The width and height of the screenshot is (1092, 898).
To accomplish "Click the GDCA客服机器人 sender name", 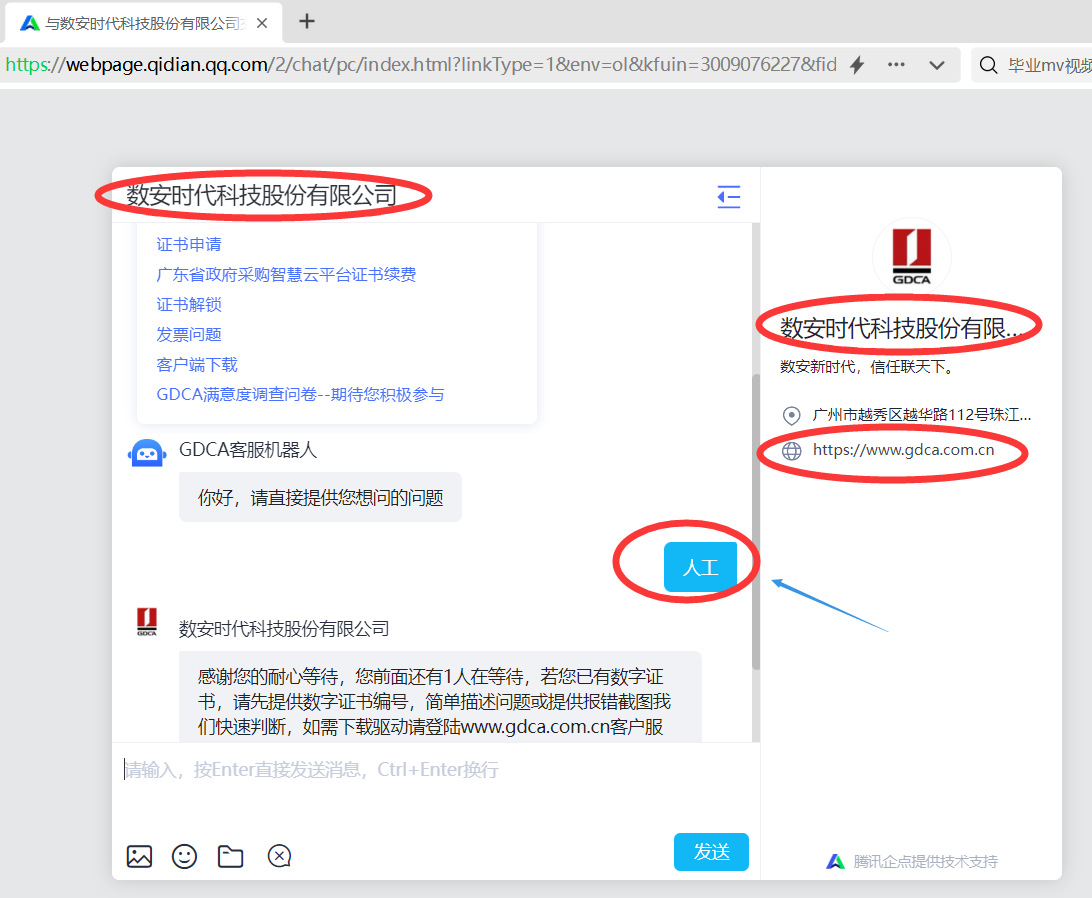I will [248, 449].
